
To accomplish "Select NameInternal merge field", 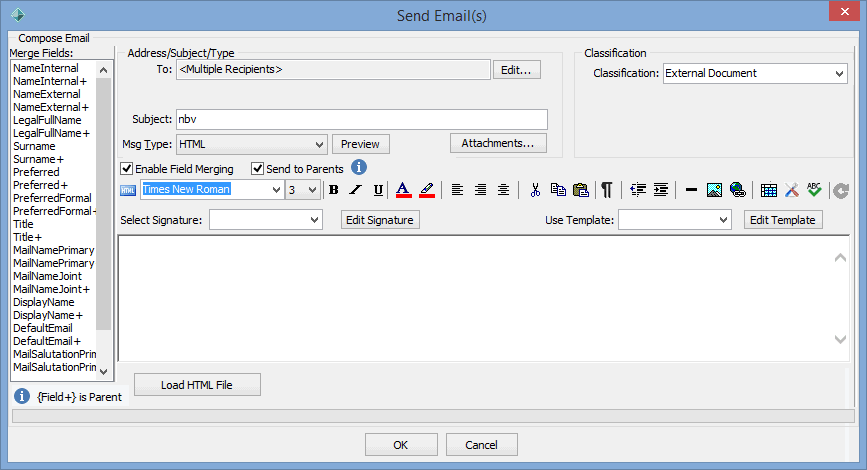I will point(46,68).
